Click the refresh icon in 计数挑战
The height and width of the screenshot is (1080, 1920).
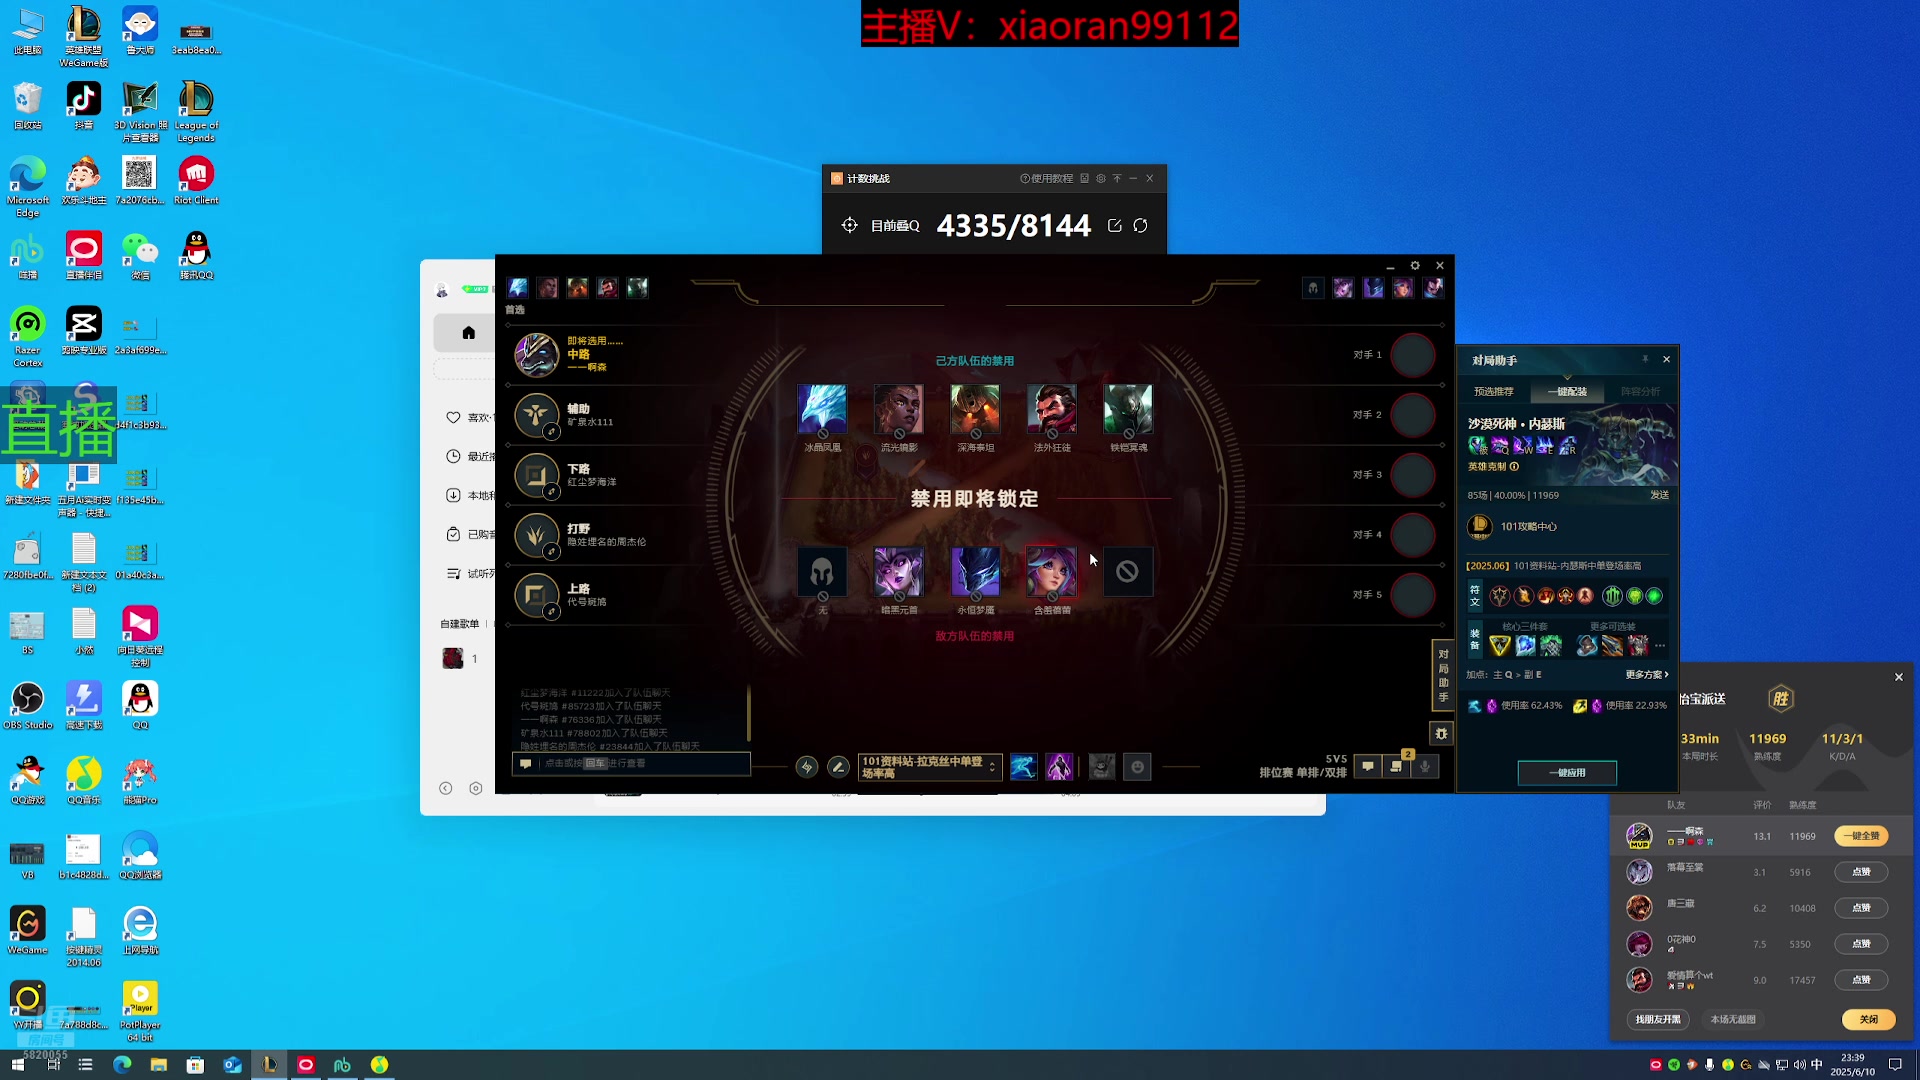coord(1140,225)
